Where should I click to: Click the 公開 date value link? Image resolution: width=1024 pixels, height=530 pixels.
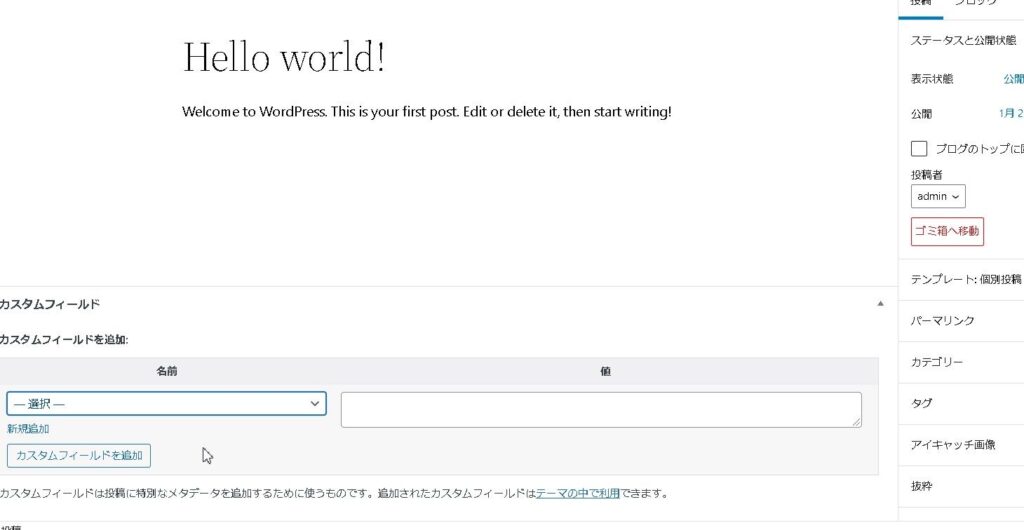pos(1010,114)
